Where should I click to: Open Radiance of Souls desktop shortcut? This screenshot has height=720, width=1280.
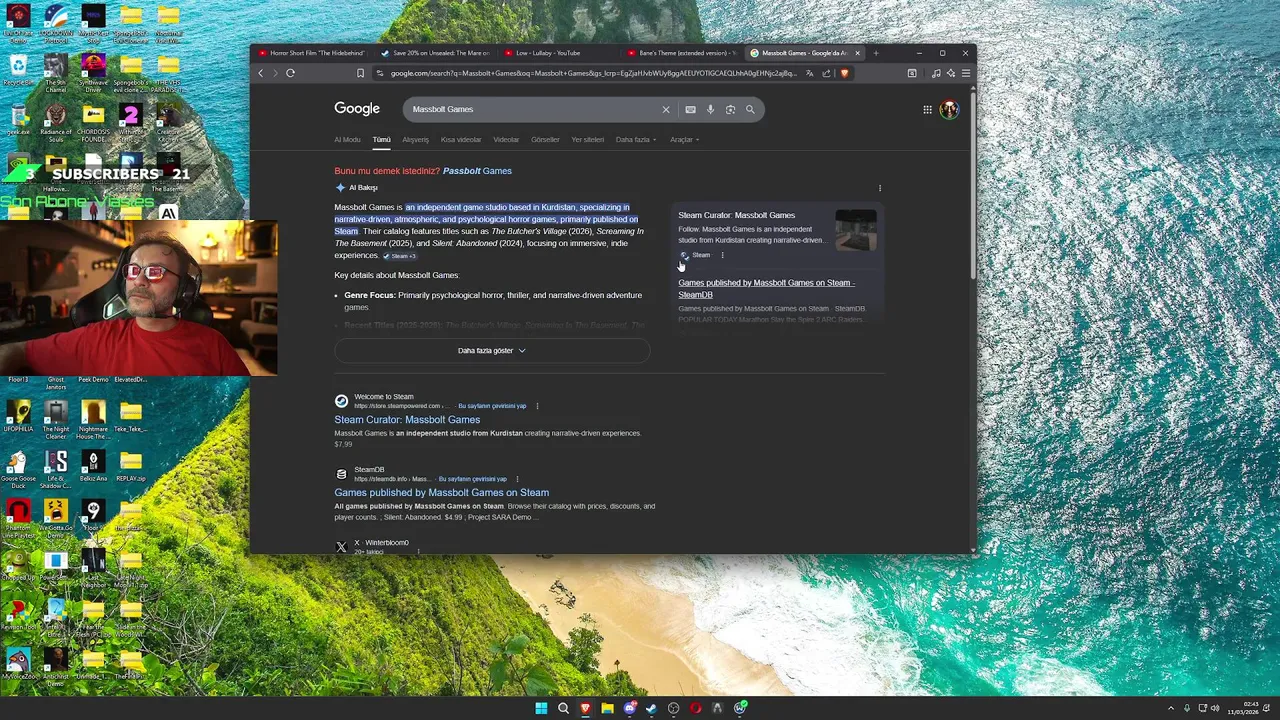coord(56,122)
